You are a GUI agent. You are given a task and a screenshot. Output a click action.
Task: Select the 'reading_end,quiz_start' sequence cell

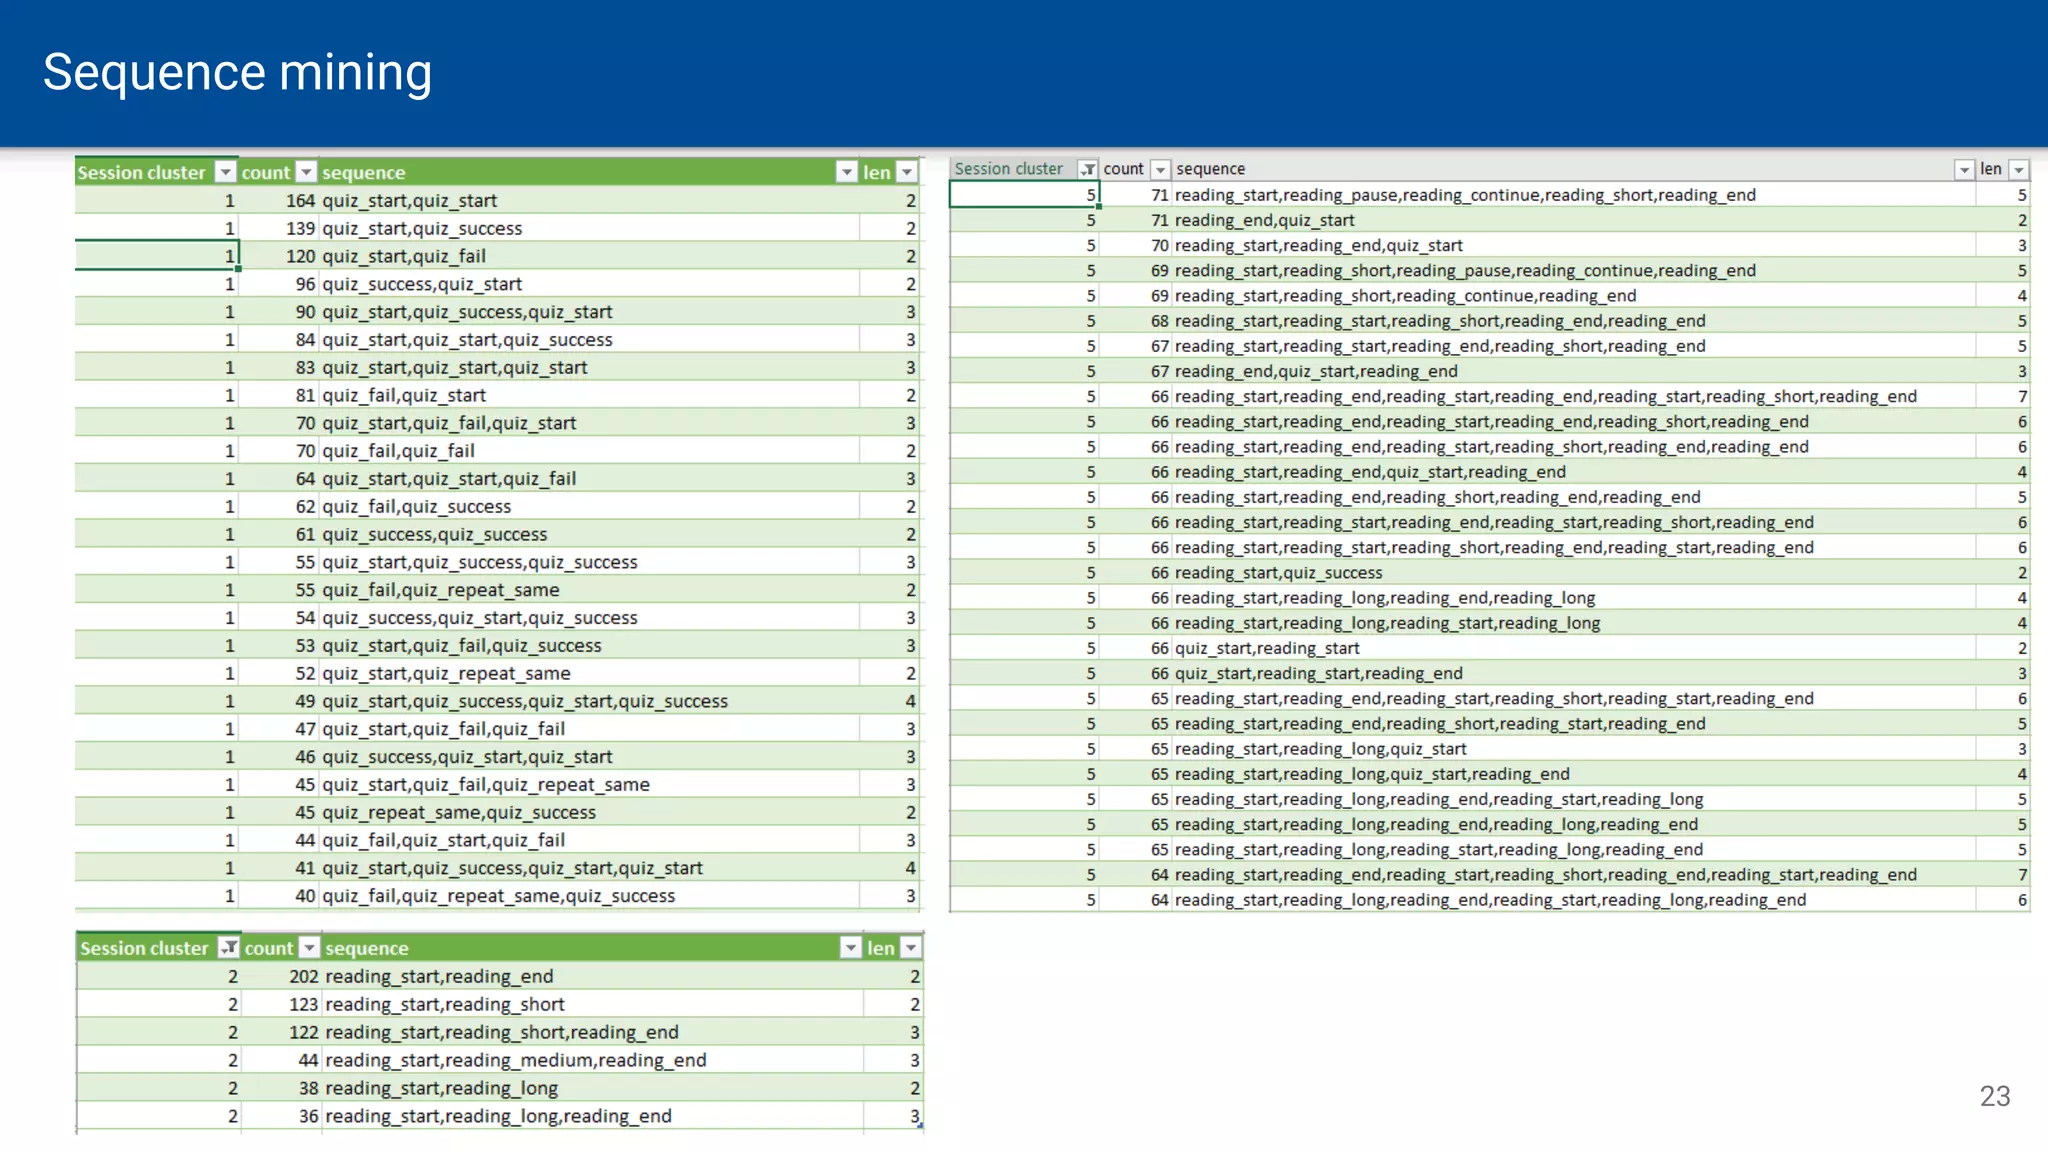click(1574, 220)
